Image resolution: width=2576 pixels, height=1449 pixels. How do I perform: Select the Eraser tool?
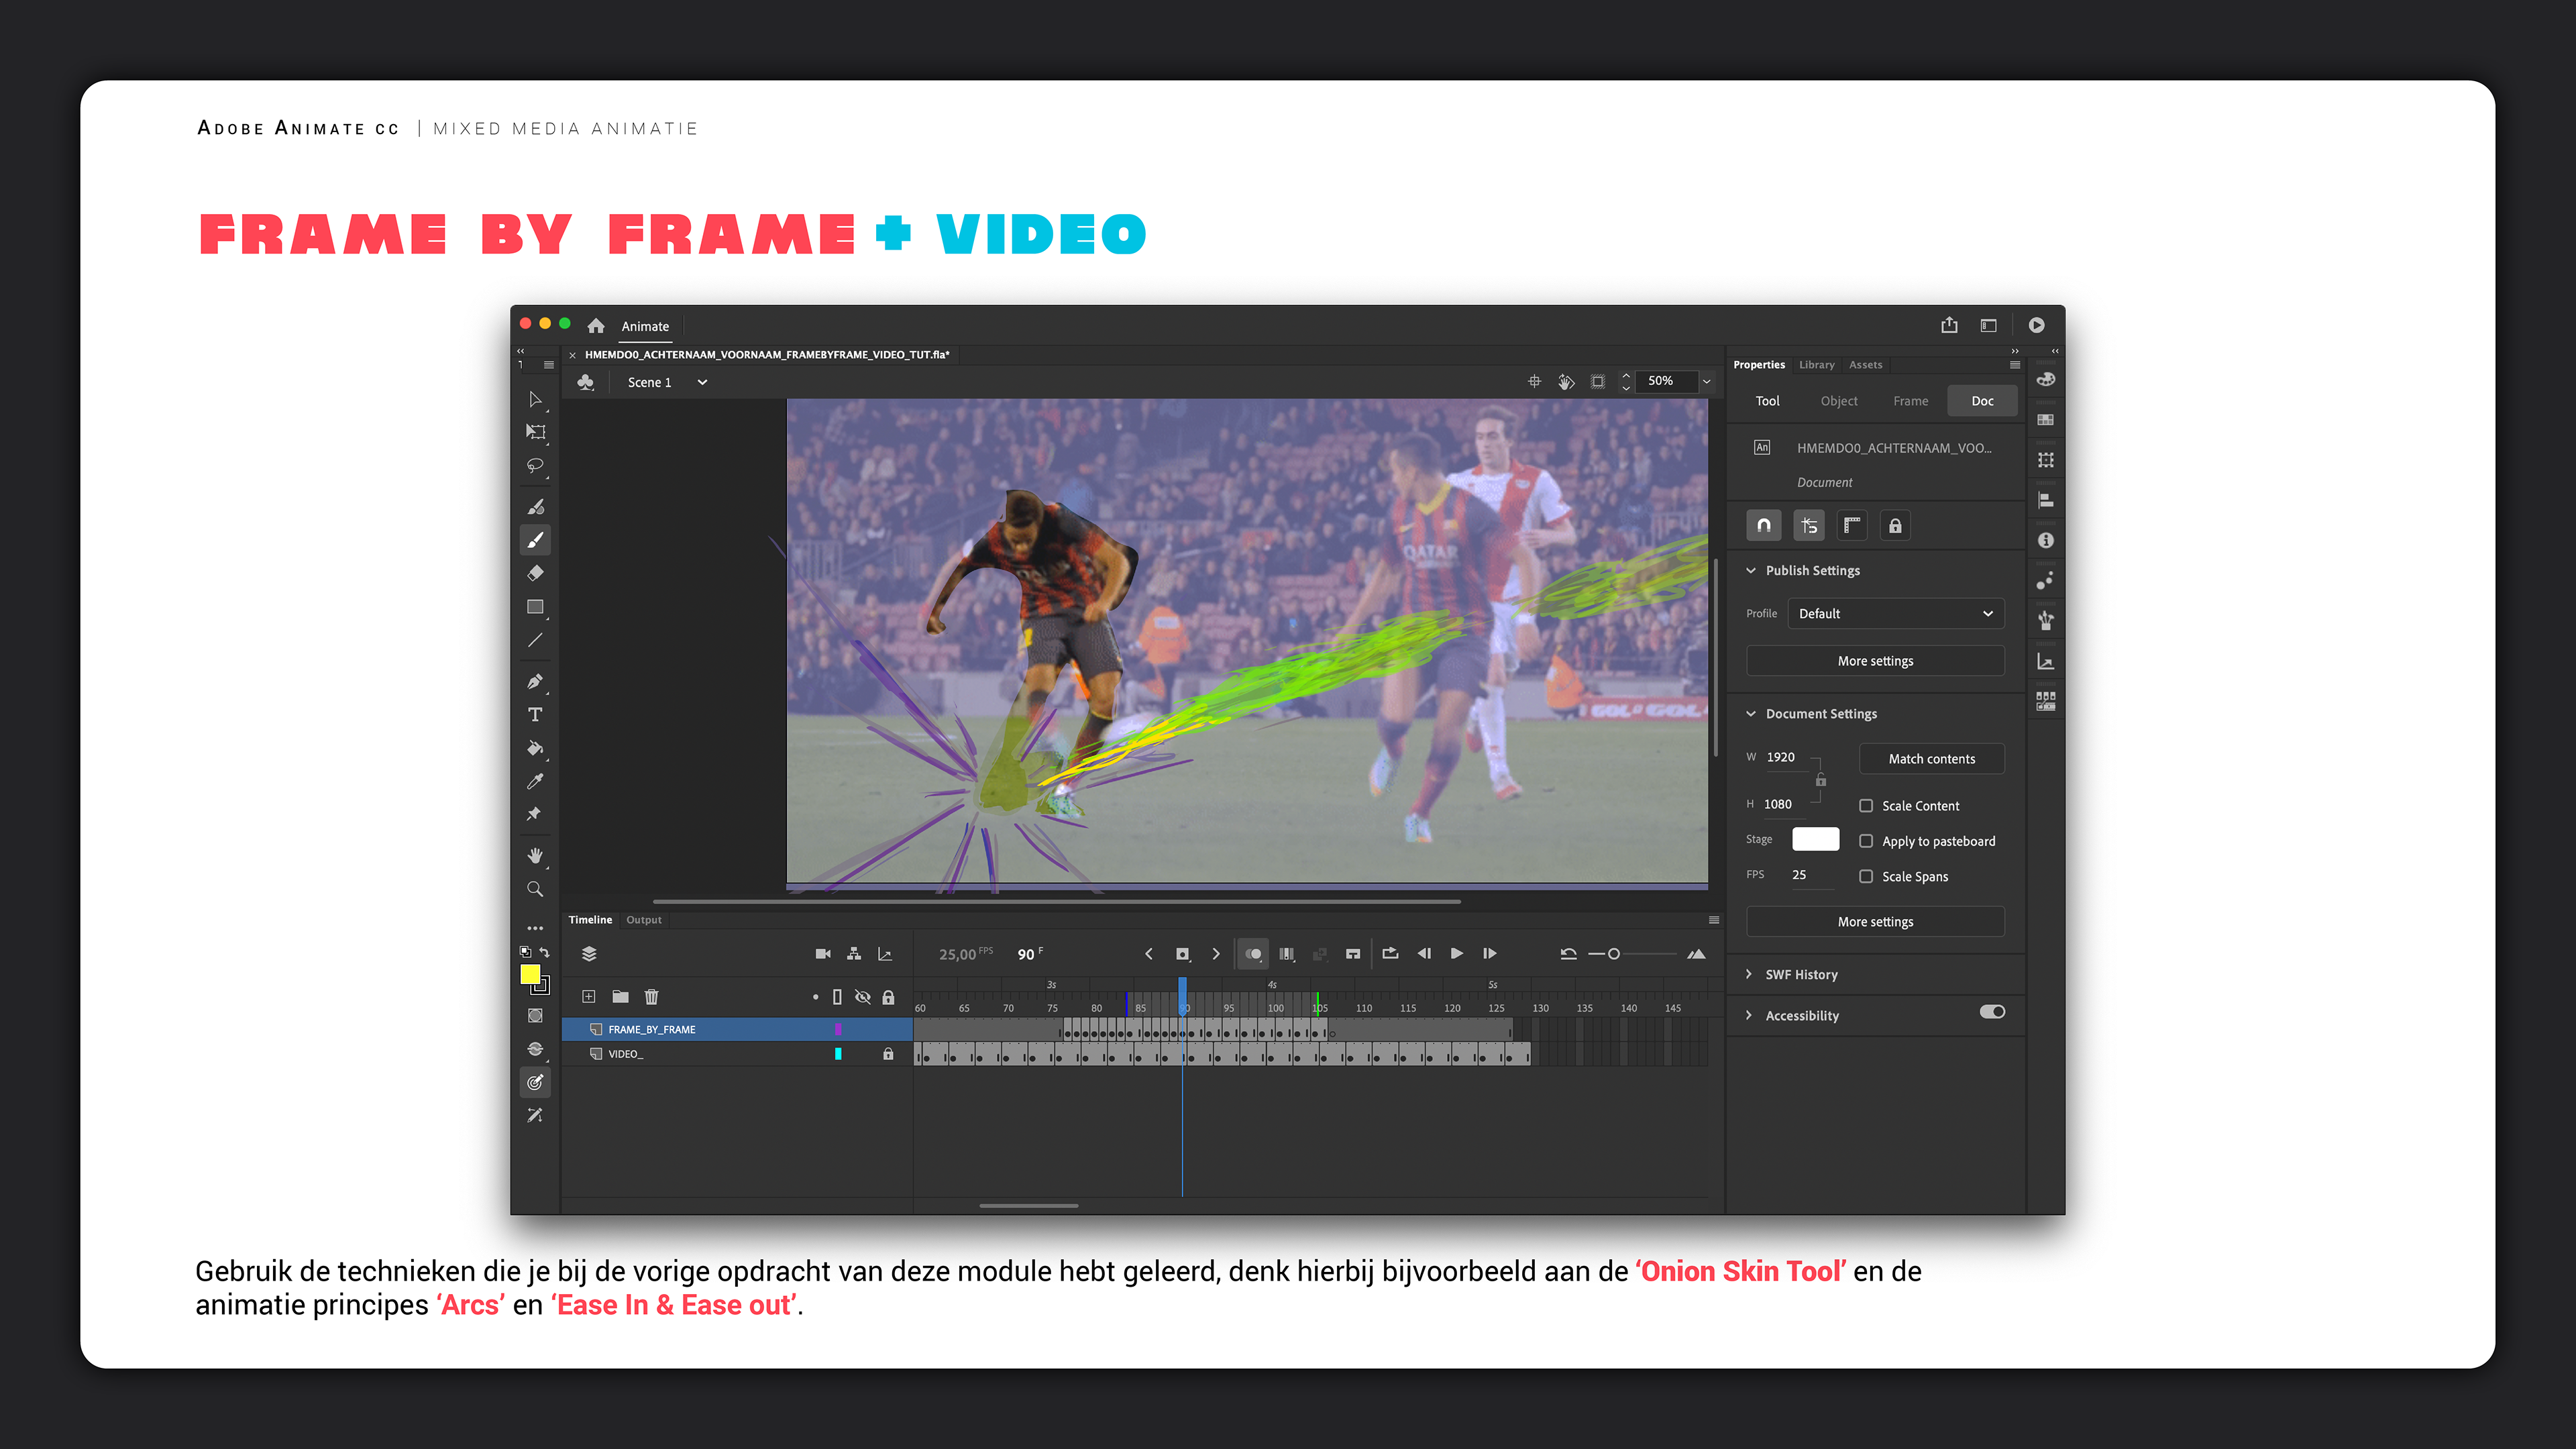point(535,574)
